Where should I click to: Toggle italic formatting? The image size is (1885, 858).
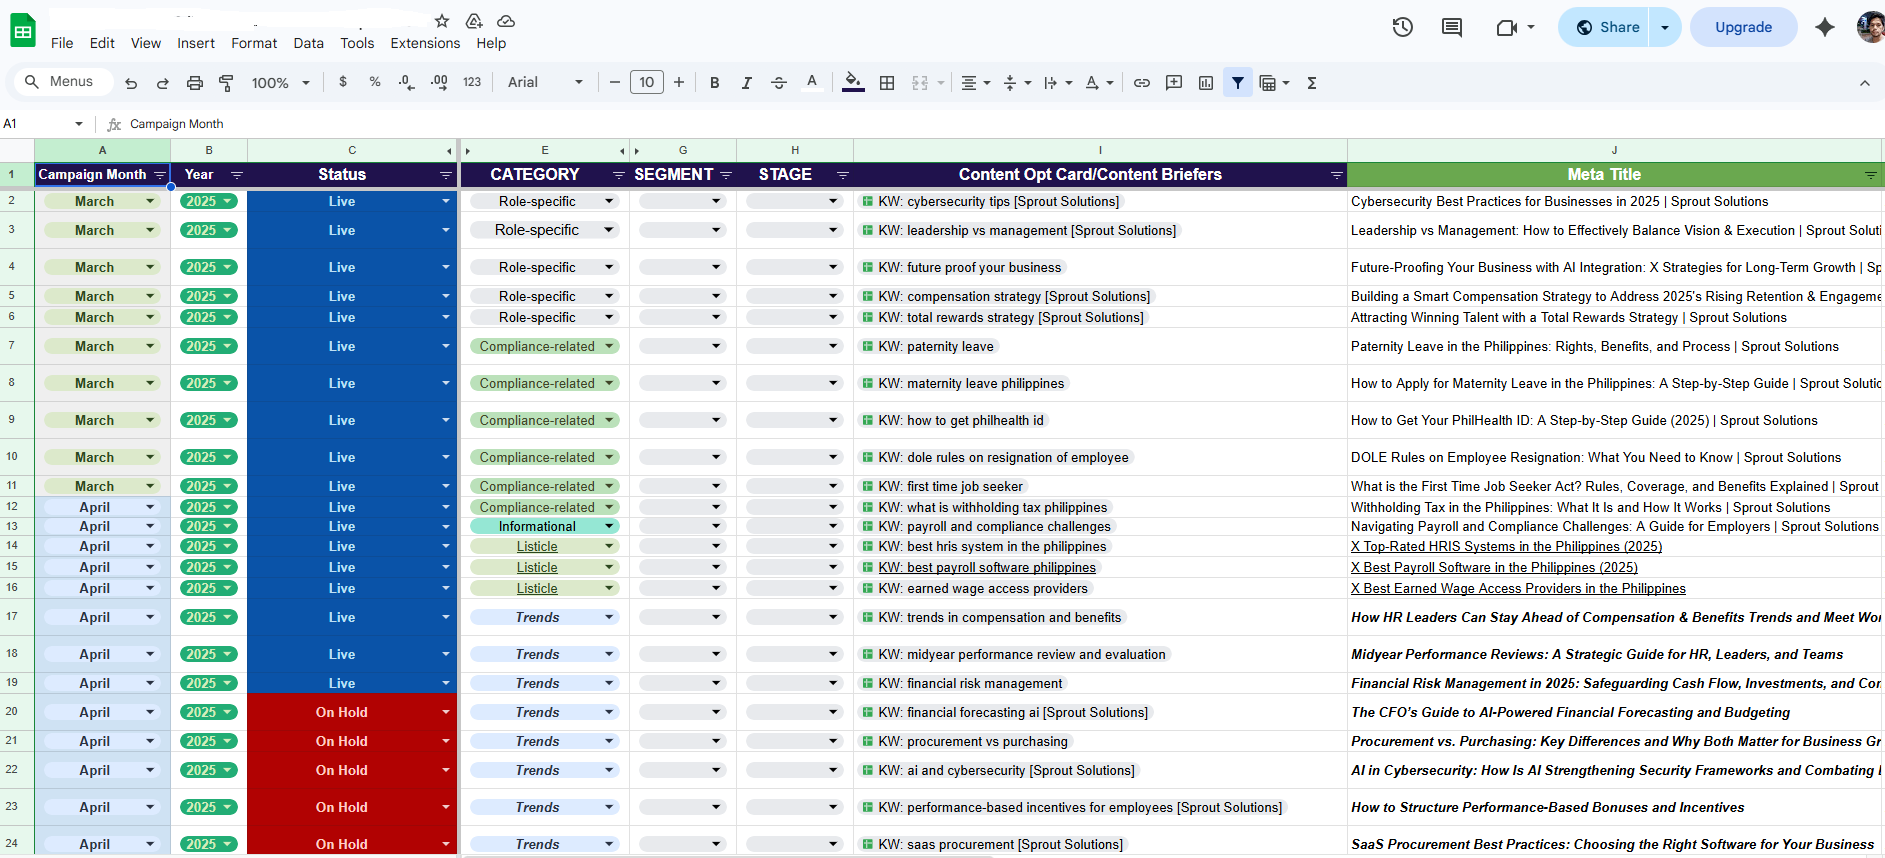point(746,83)
